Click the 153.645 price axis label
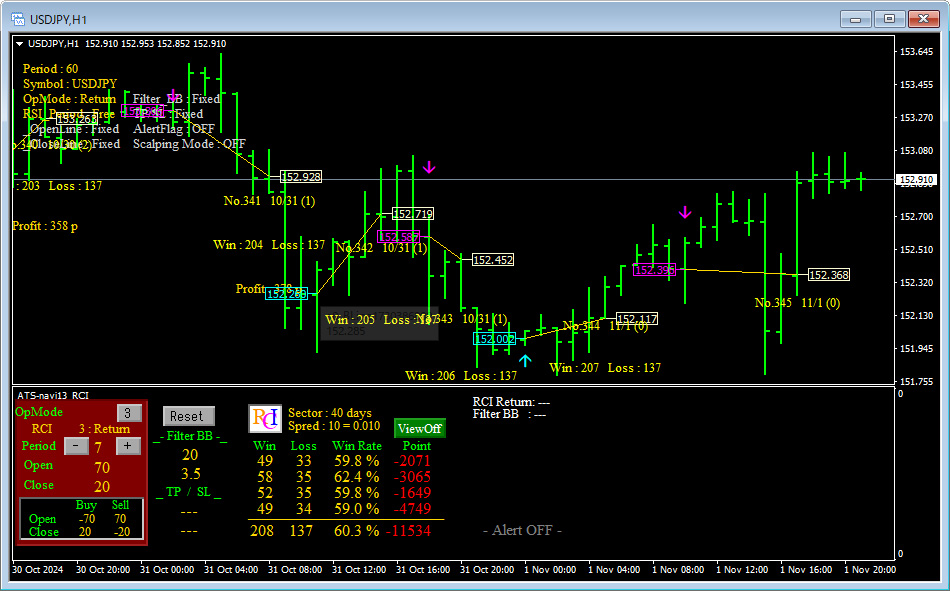 916,52
